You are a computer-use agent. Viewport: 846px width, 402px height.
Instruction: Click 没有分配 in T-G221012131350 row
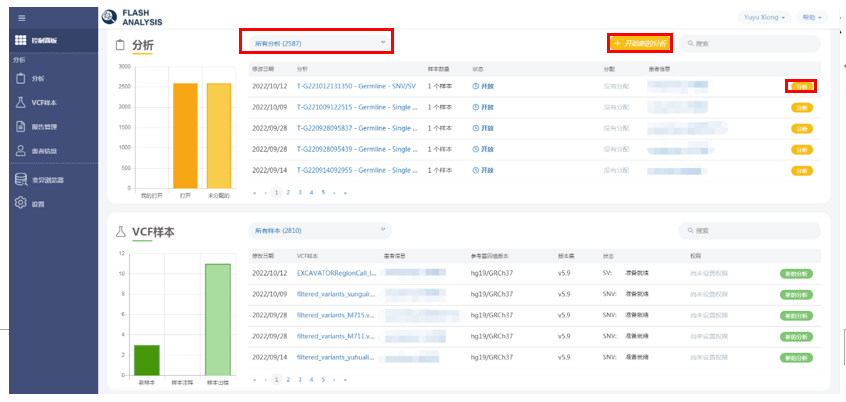(616, 86)
